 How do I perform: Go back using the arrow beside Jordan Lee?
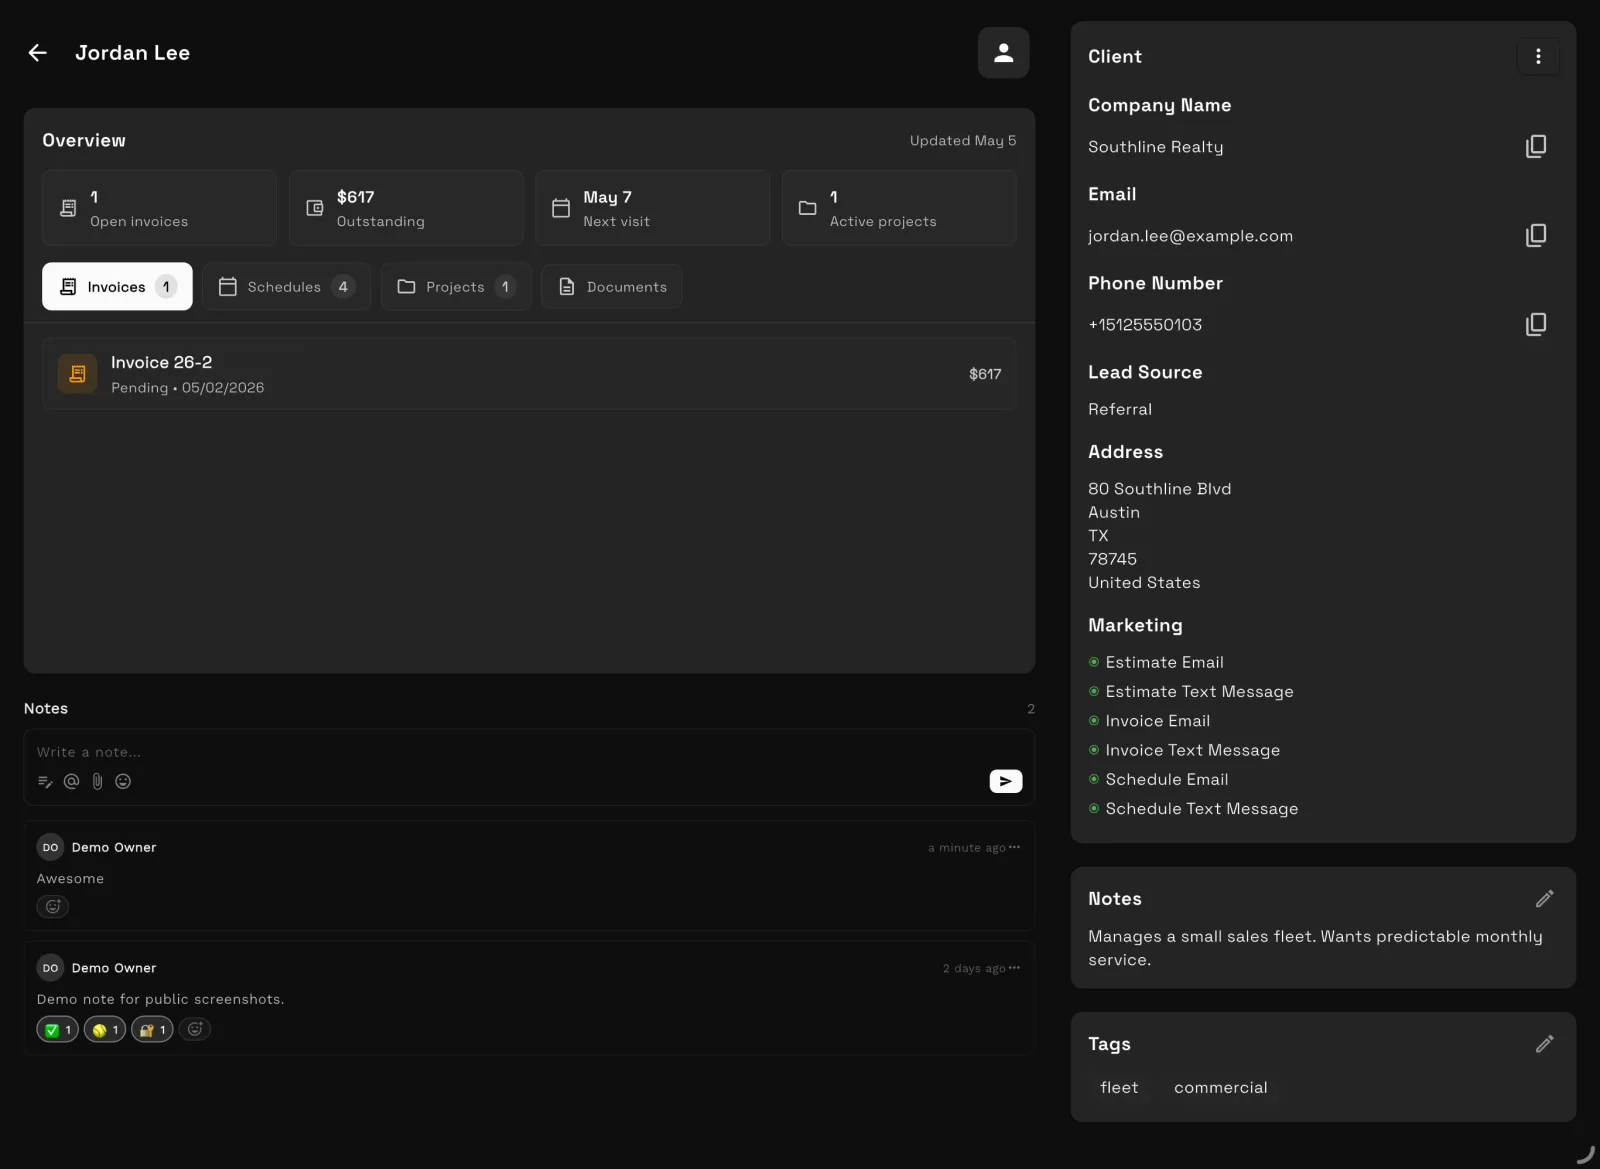(x=38, y=53)
